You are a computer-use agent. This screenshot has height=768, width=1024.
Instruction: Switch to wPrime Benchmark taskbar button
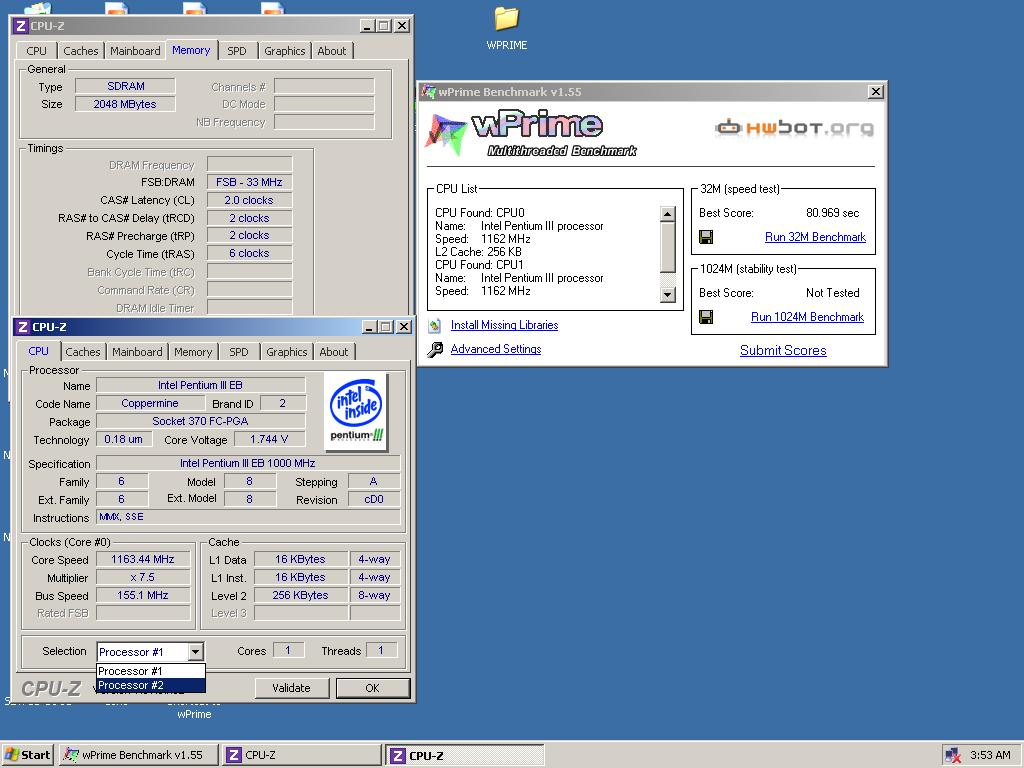point(138,755)
